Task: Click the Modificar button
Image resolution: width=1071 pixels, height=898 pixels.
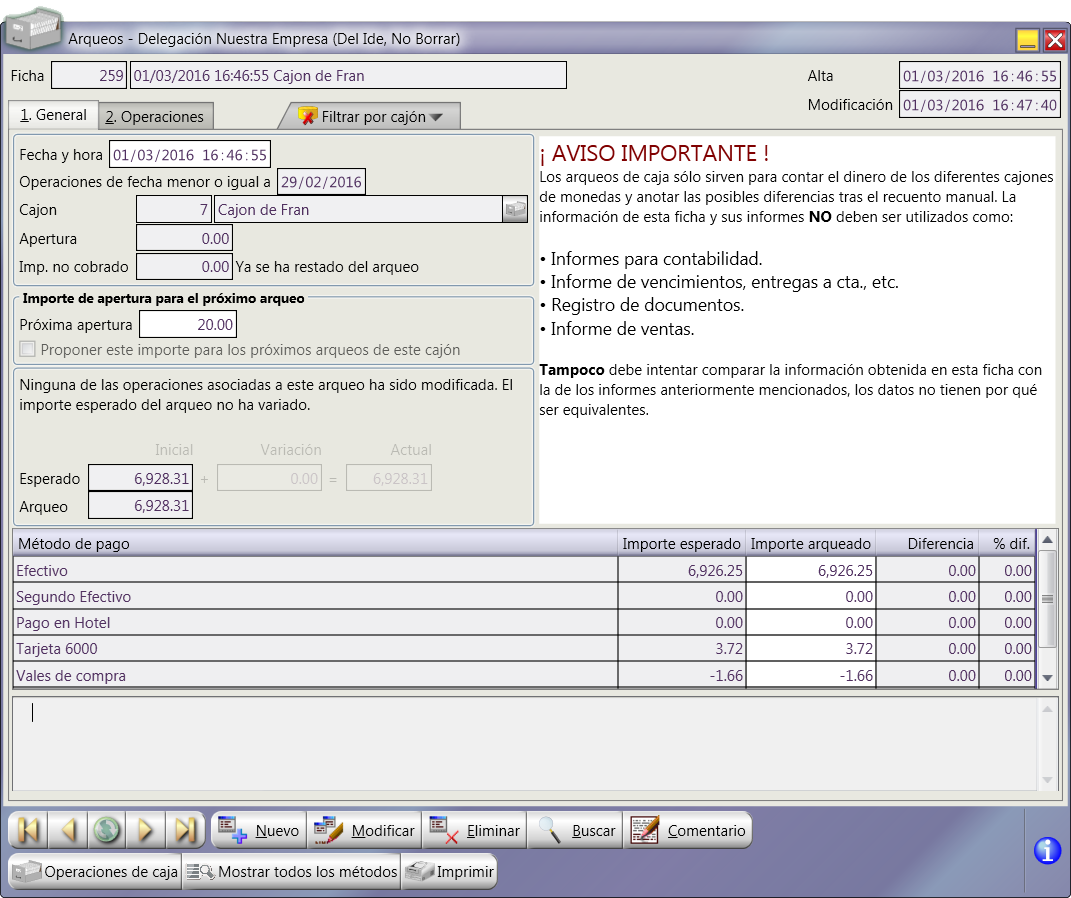Action: coord(365,830)
